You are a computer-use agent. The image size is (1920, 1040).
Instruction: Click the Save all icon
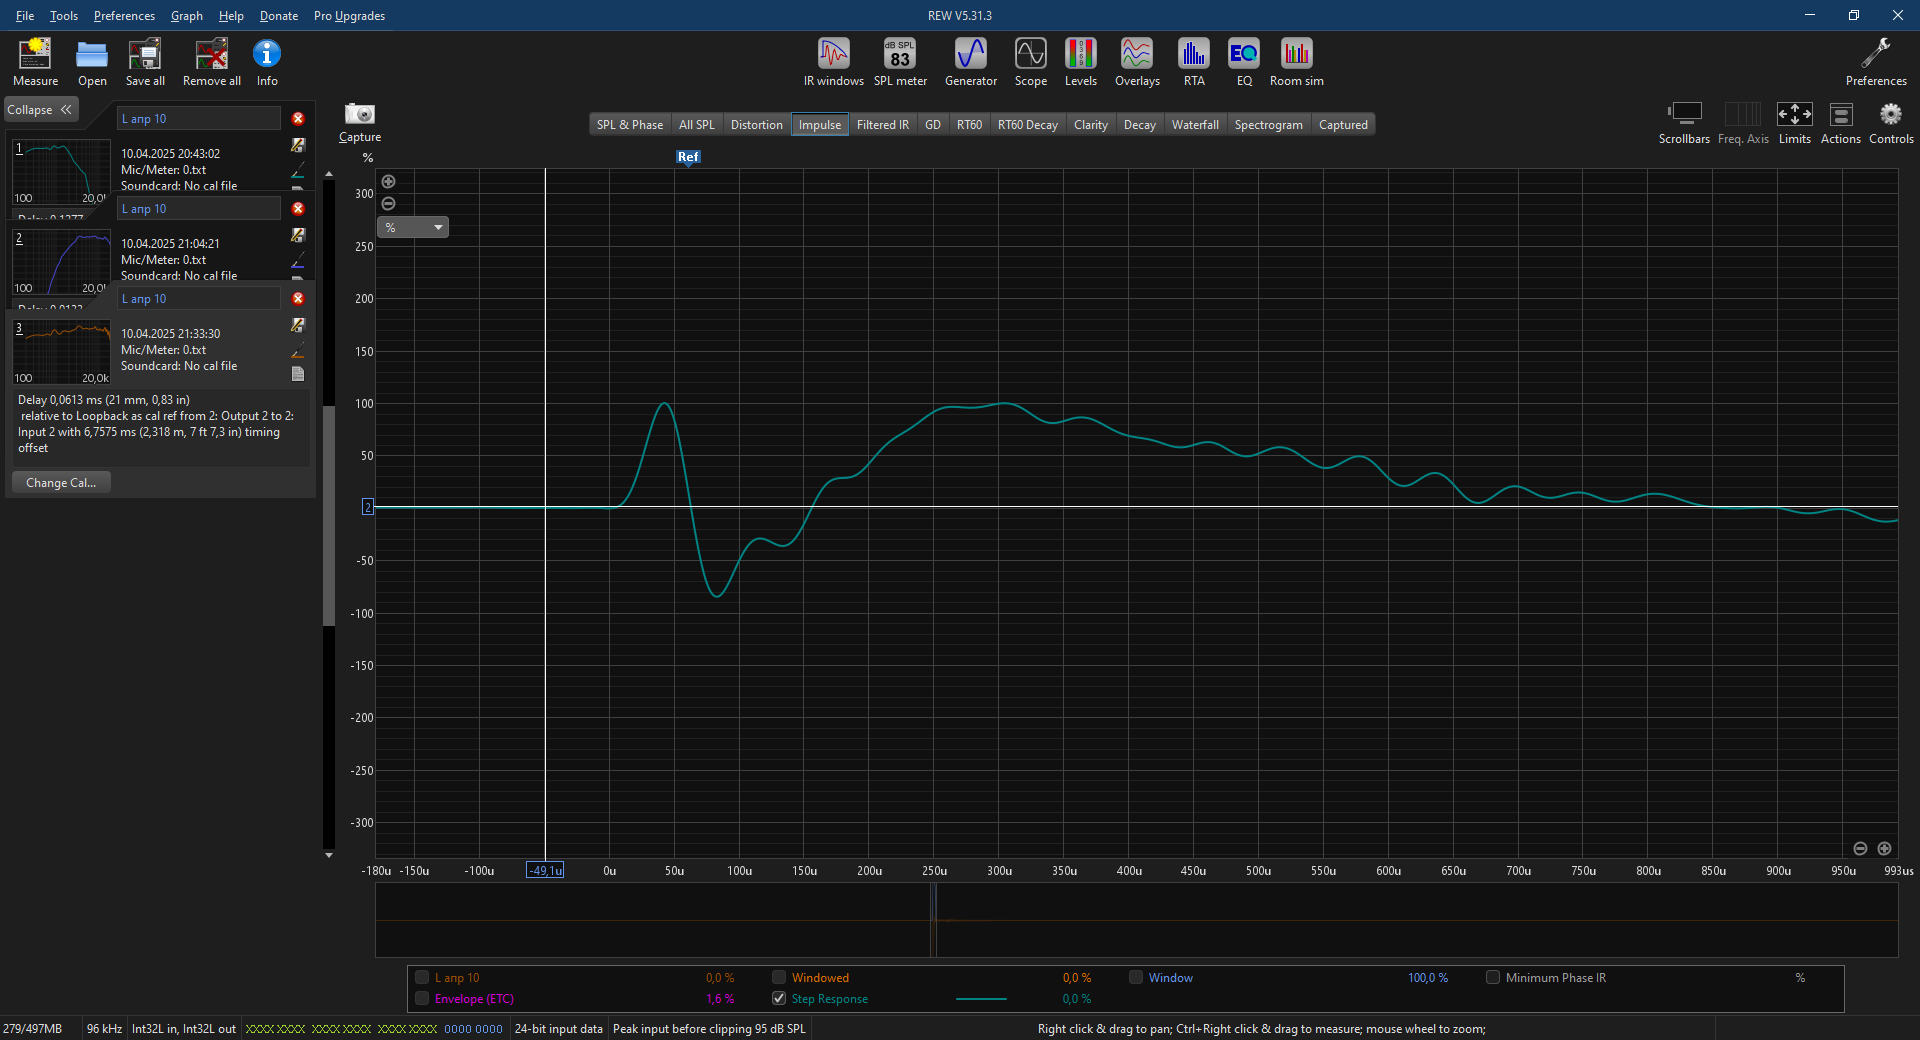coord(145,62)
